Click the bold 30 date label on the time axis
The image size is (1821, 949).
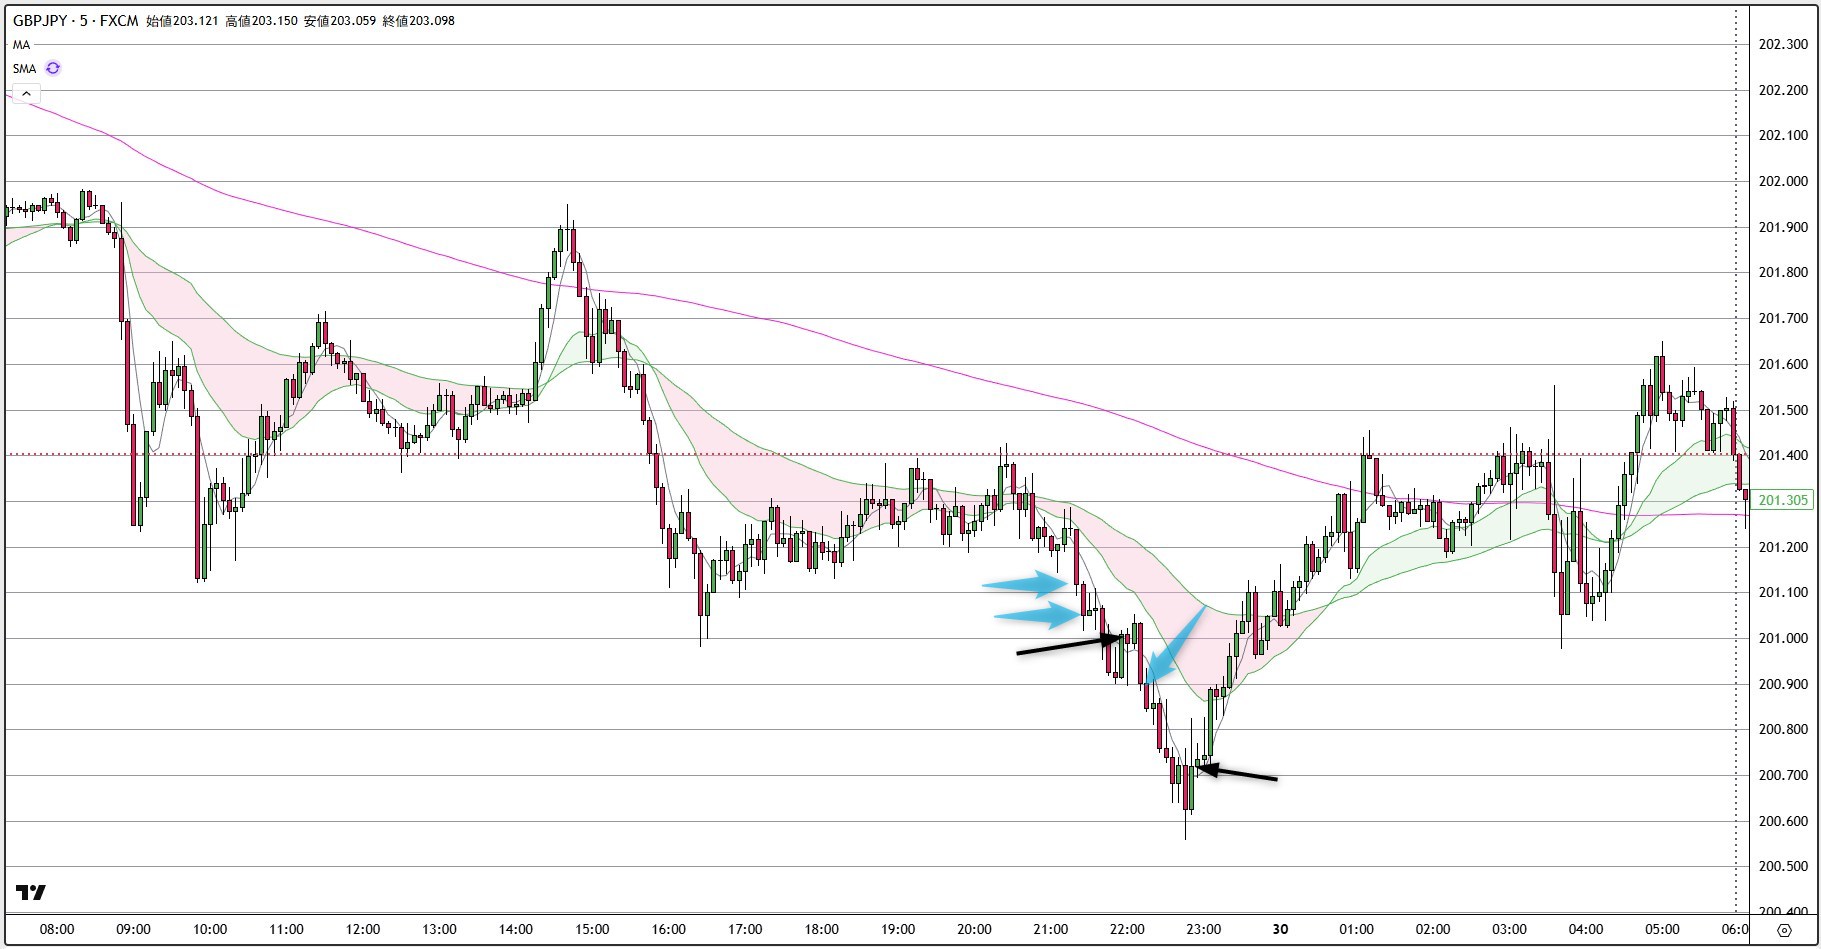coord(1280,929)
